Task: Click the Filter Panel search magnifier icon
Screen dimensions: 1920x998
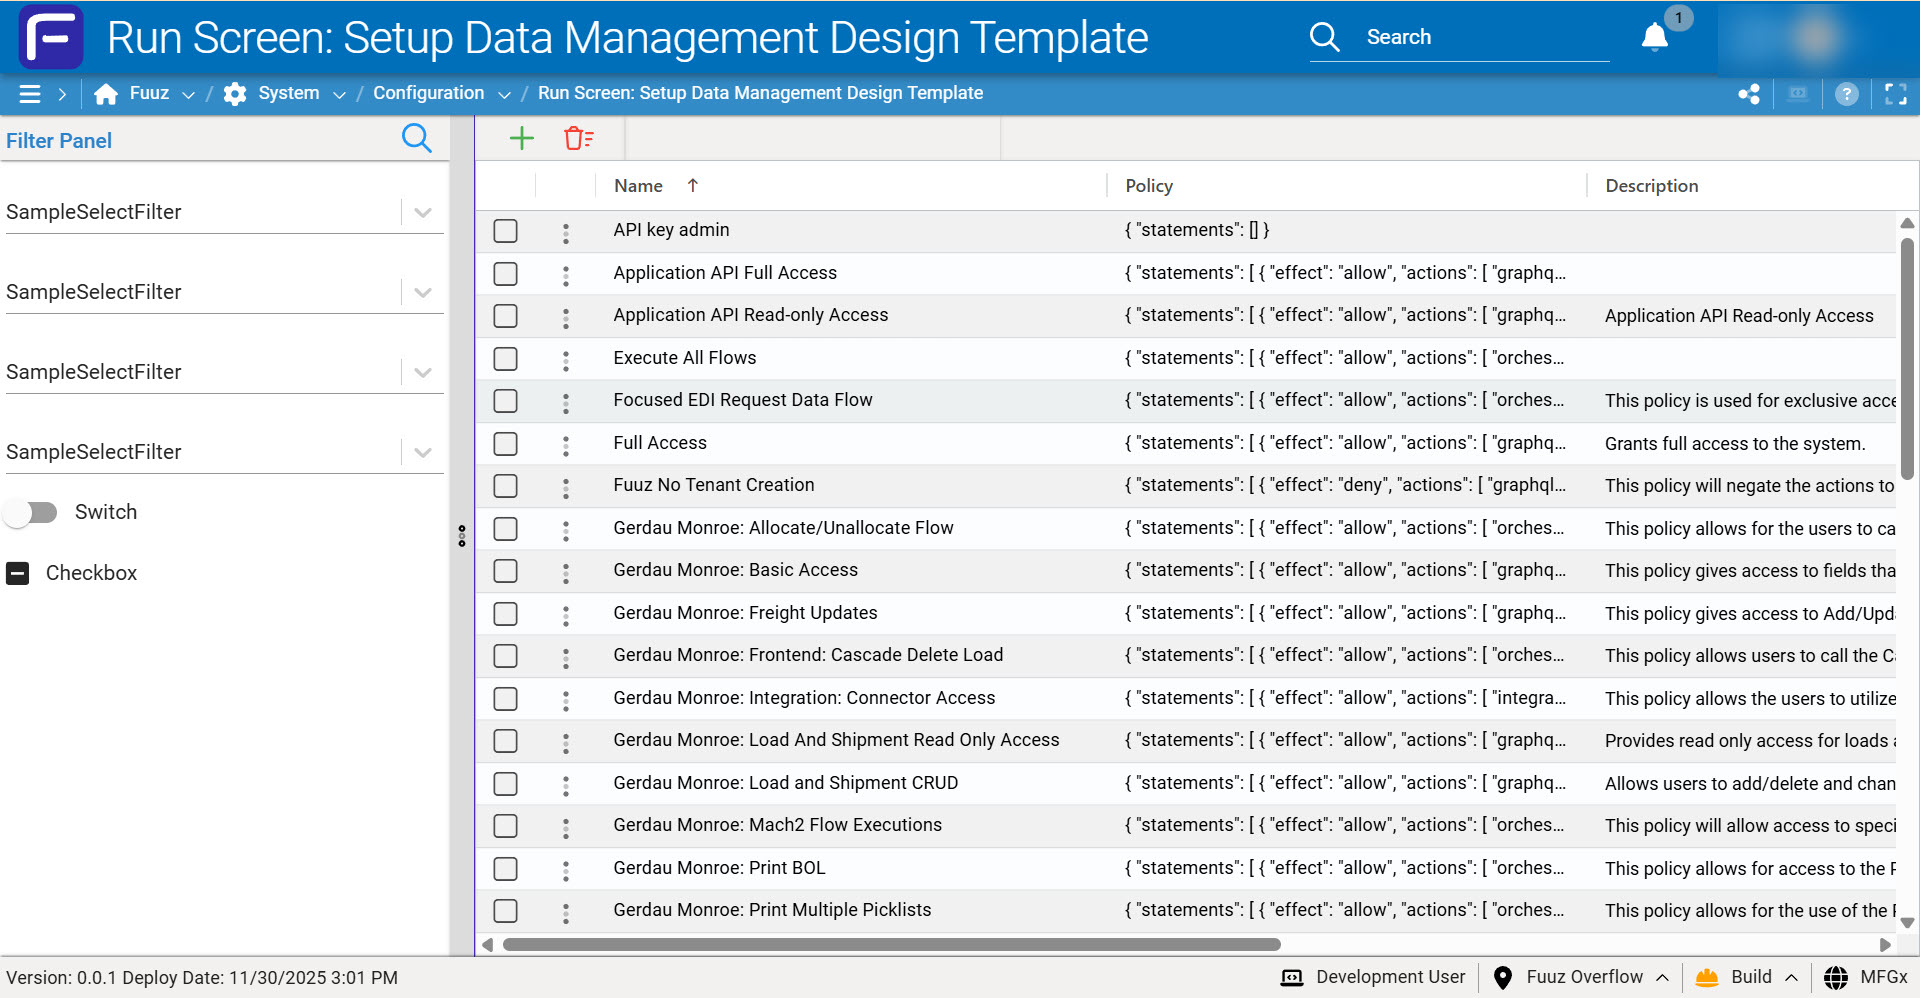Action: click(x=416, y=139)
